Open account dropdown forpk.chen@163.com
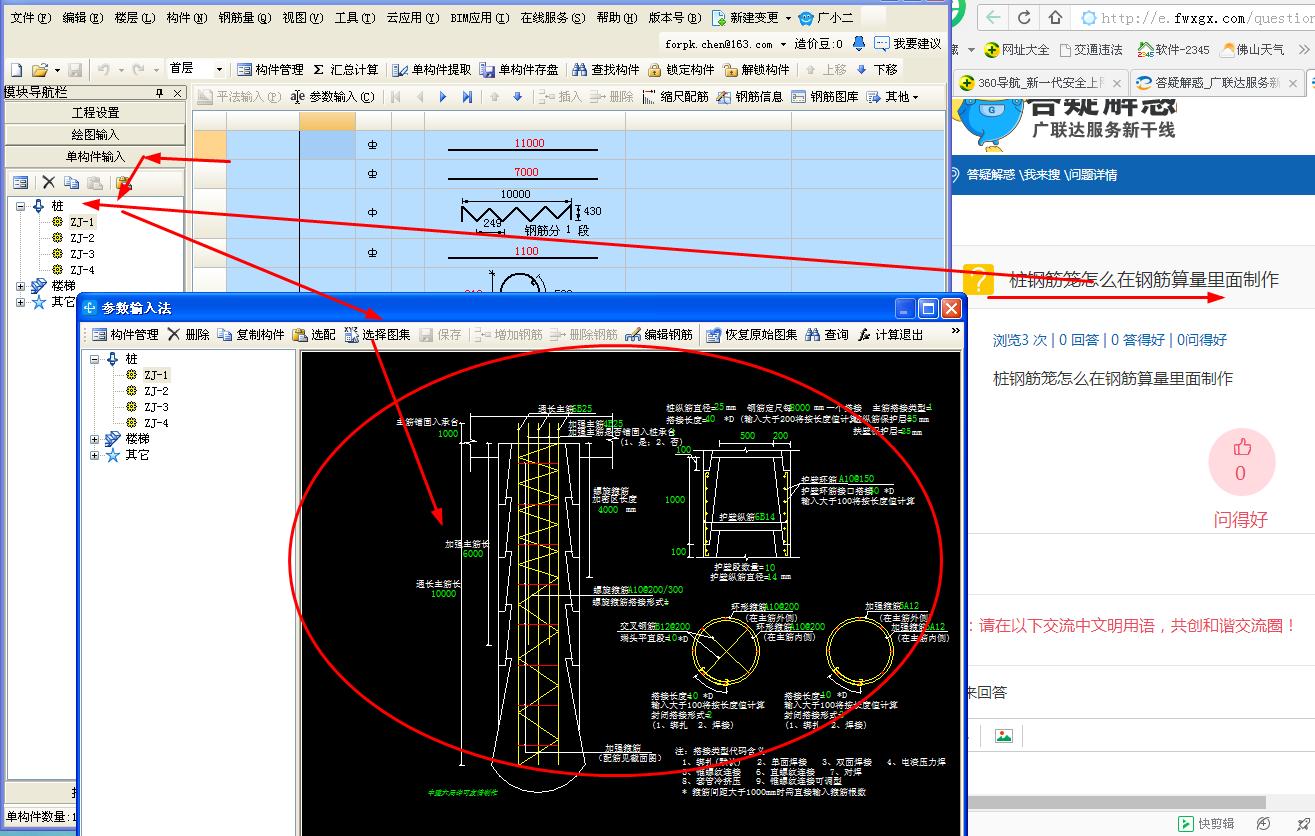Image resolution: width=1315 pixels, height=836 pixels. click(x=725, y=44)
